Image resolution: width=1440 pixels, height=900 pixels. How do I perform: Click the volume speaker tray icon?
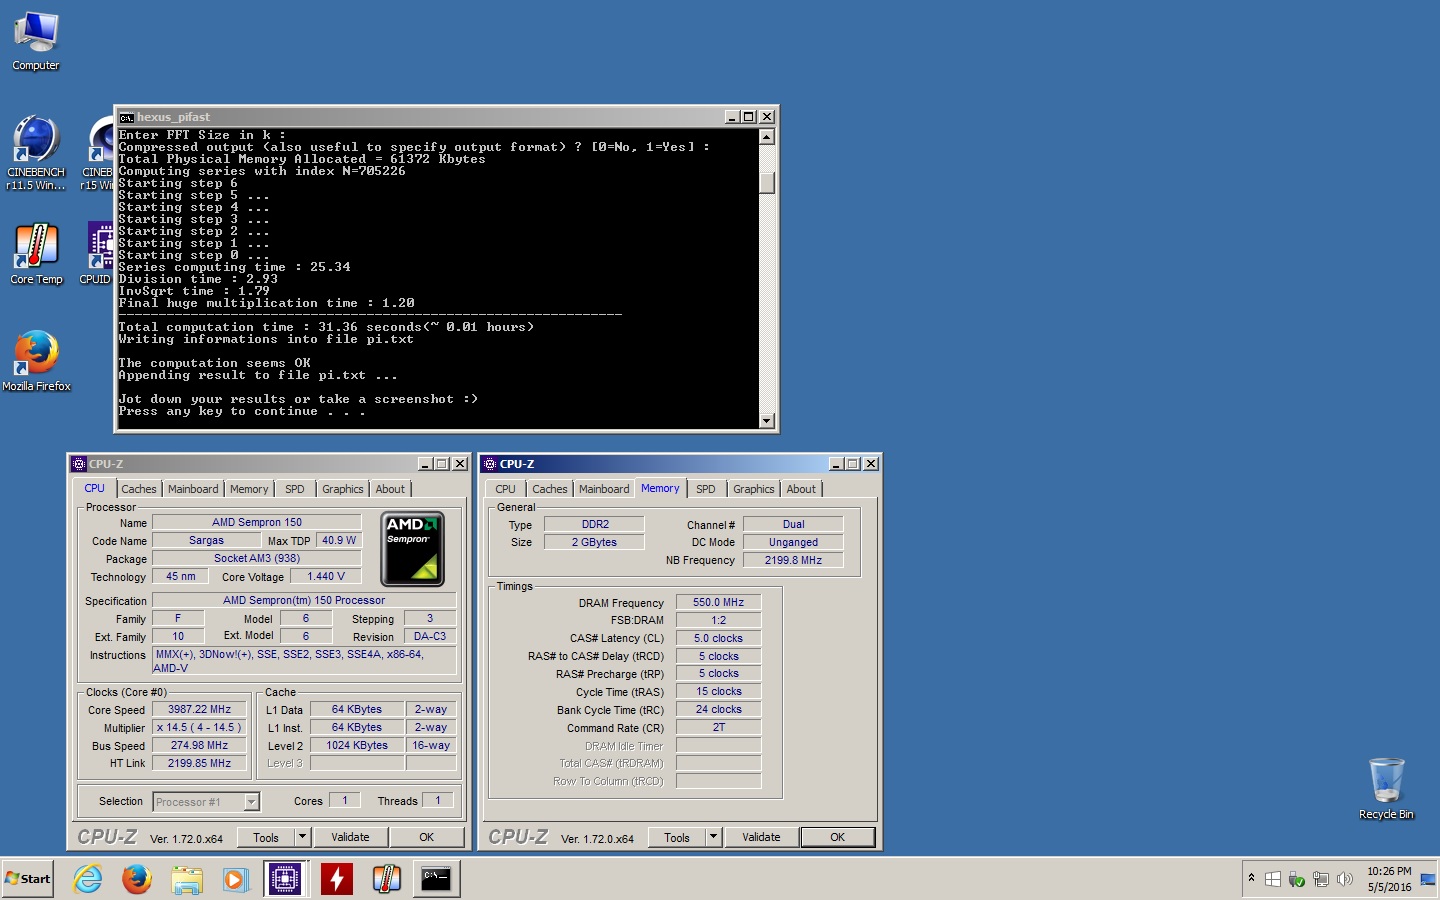(x=1345, y=879)
